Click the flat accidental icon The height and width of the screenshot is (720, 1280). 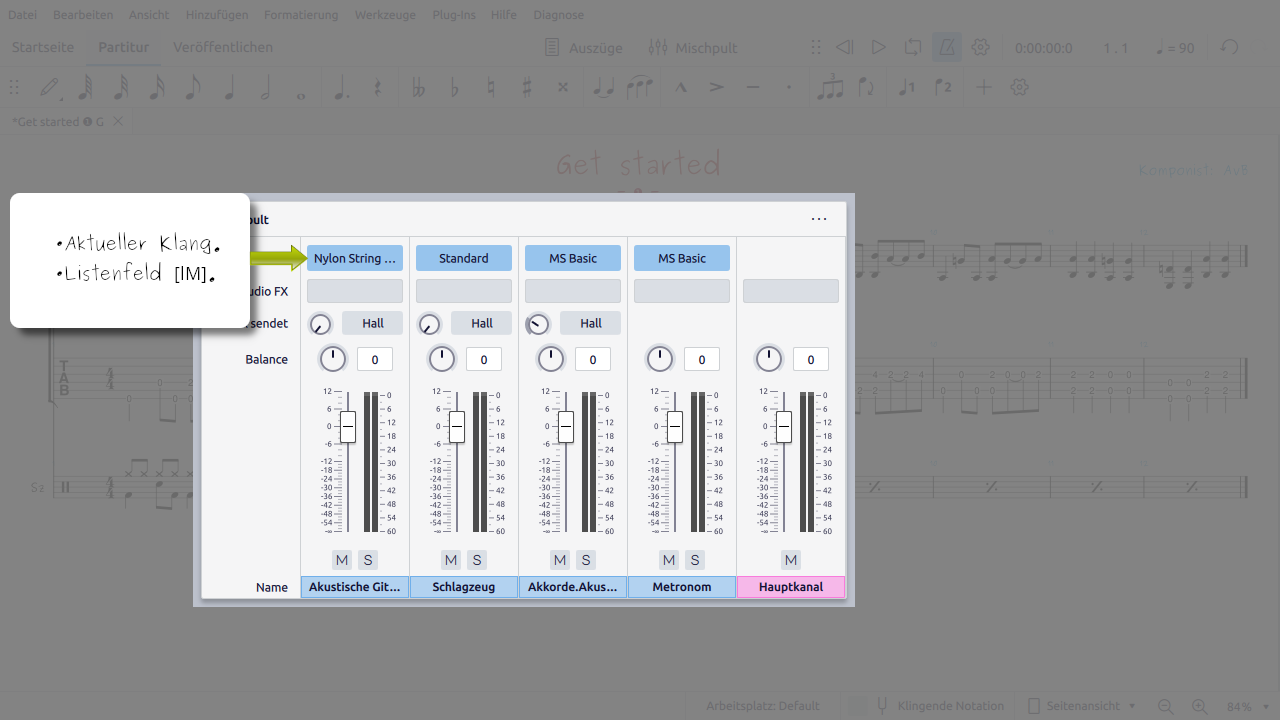(x=455, y=88)
